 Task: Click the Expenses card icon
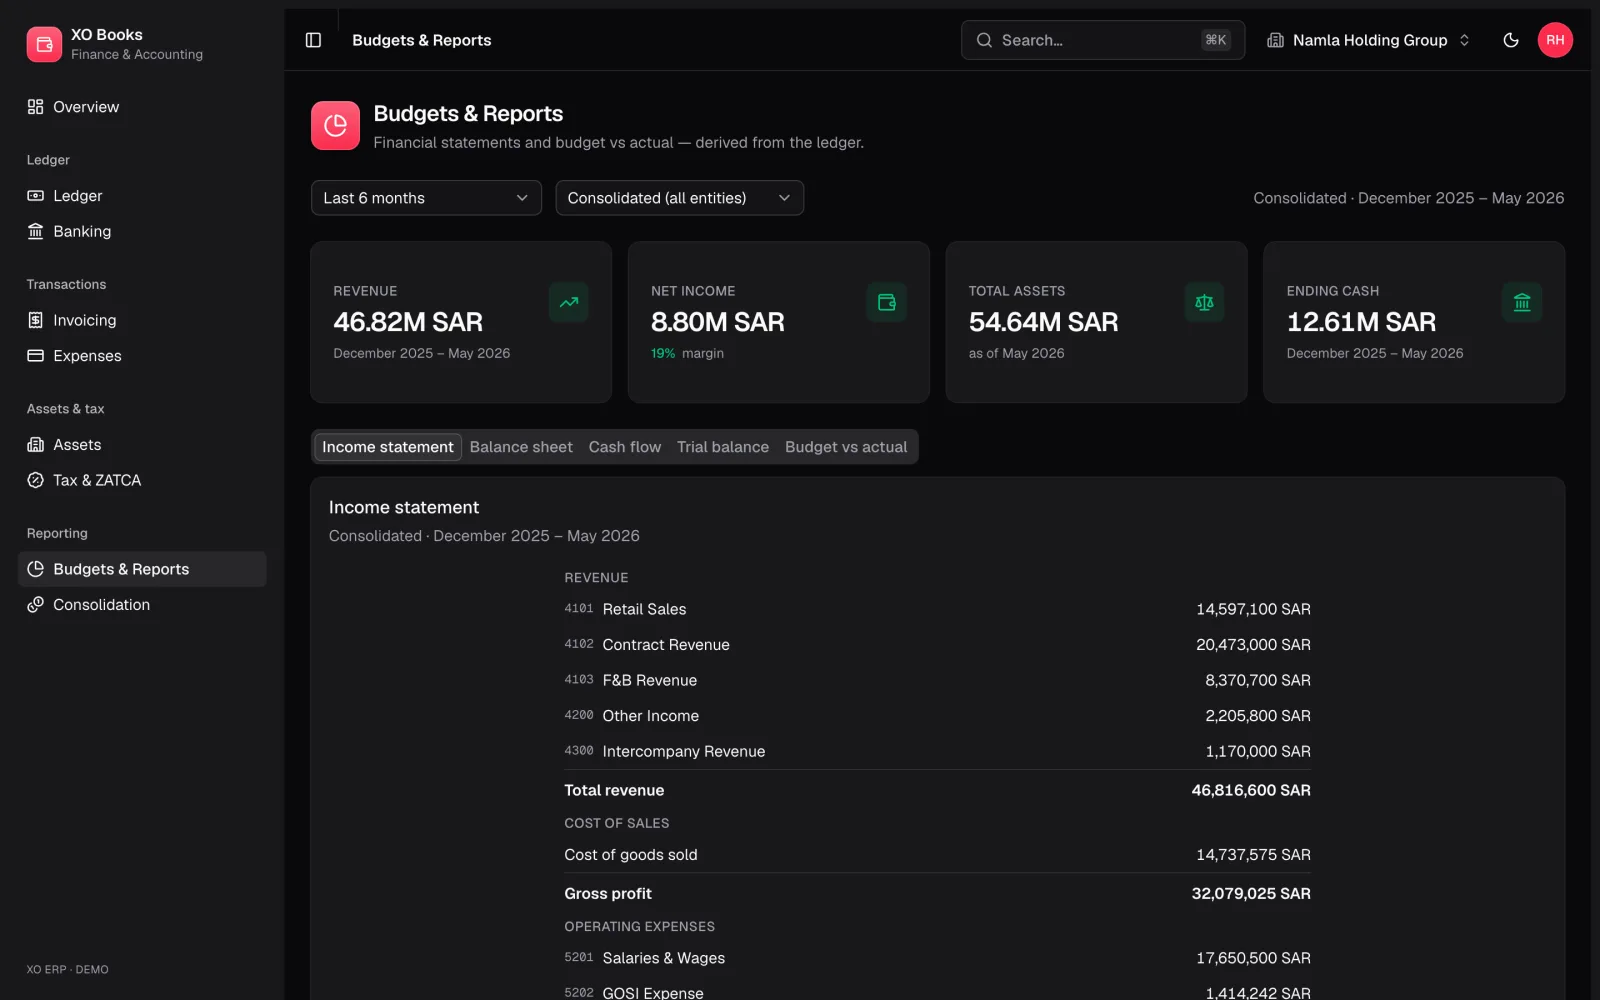pos(36,356)
